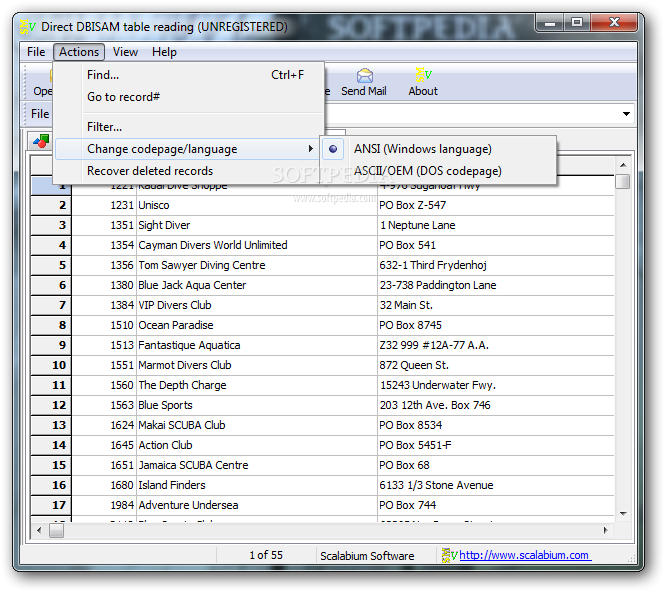
Task: Click the Send Mail envelope icon
Action: (365, 76)
